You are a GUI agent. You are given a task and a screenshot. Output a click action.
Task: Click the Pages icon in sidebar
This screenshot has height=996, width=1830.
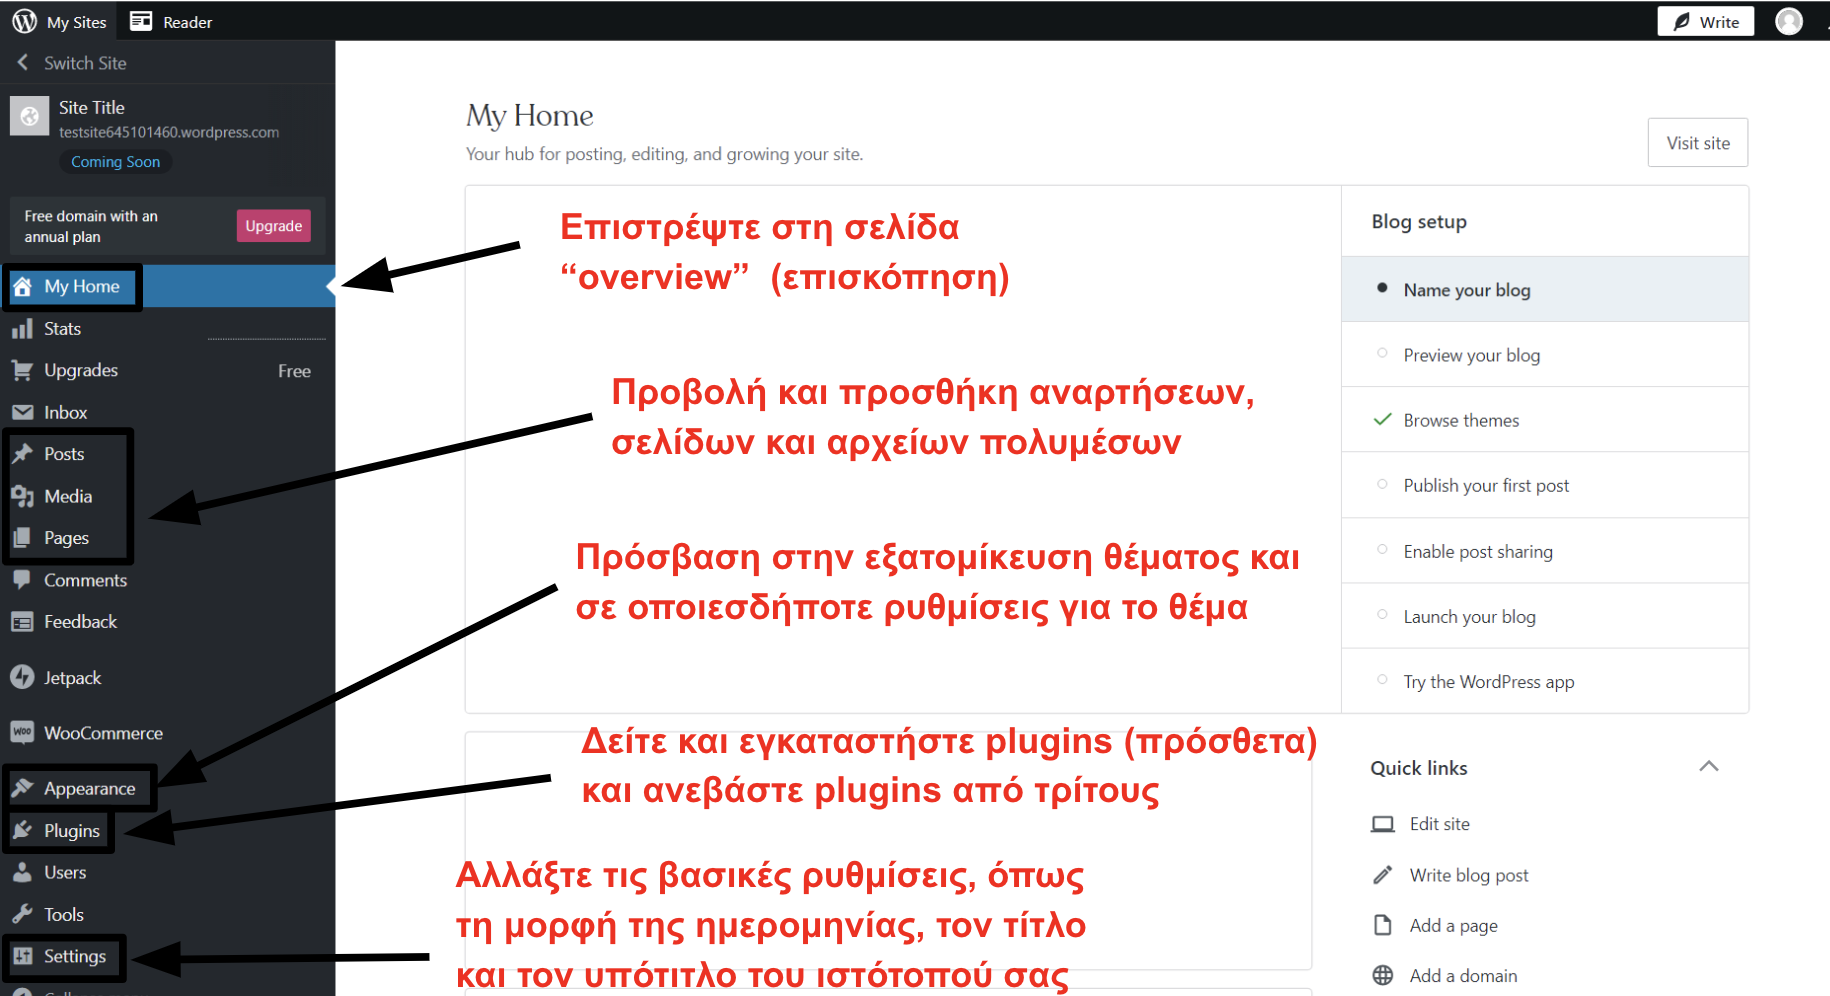point(22,538)
